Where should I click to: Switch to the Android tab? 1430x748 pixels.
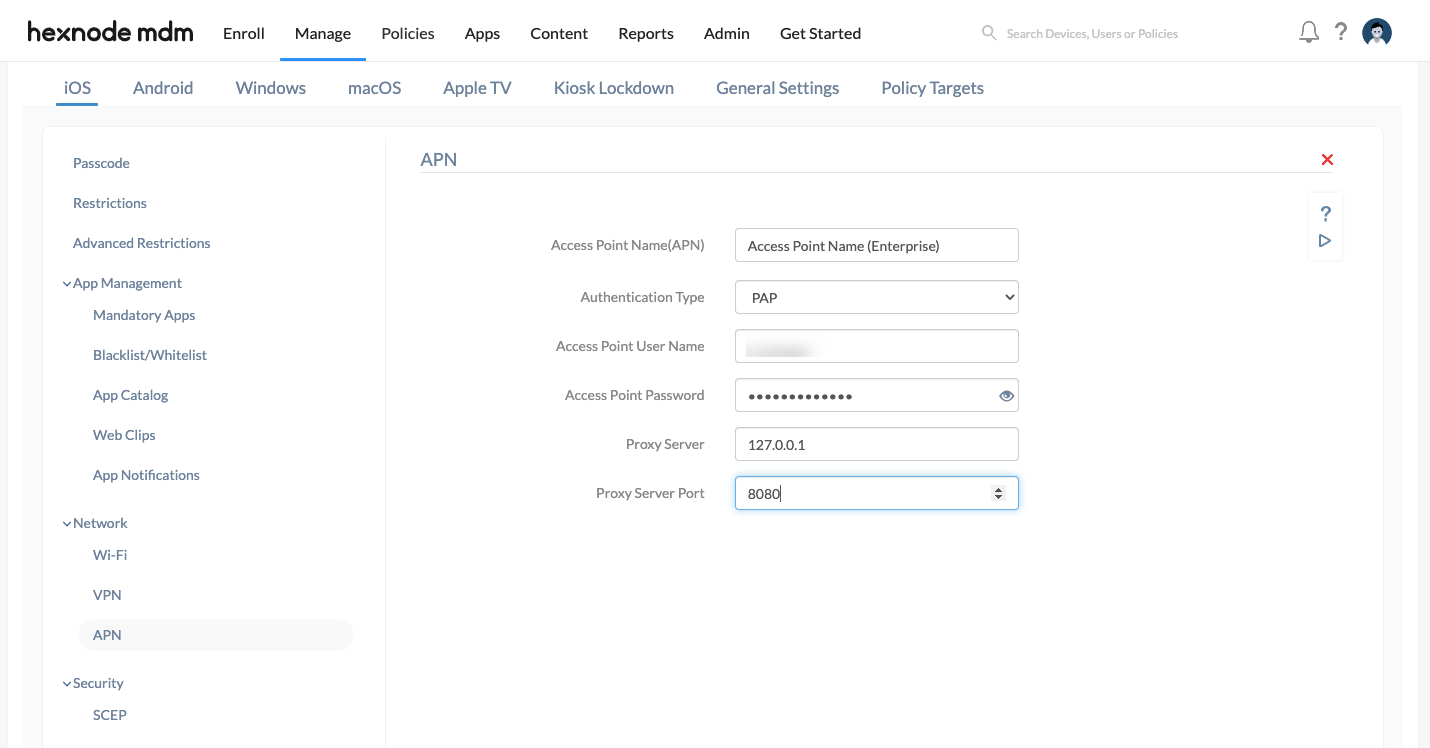(x=163, y=88)
